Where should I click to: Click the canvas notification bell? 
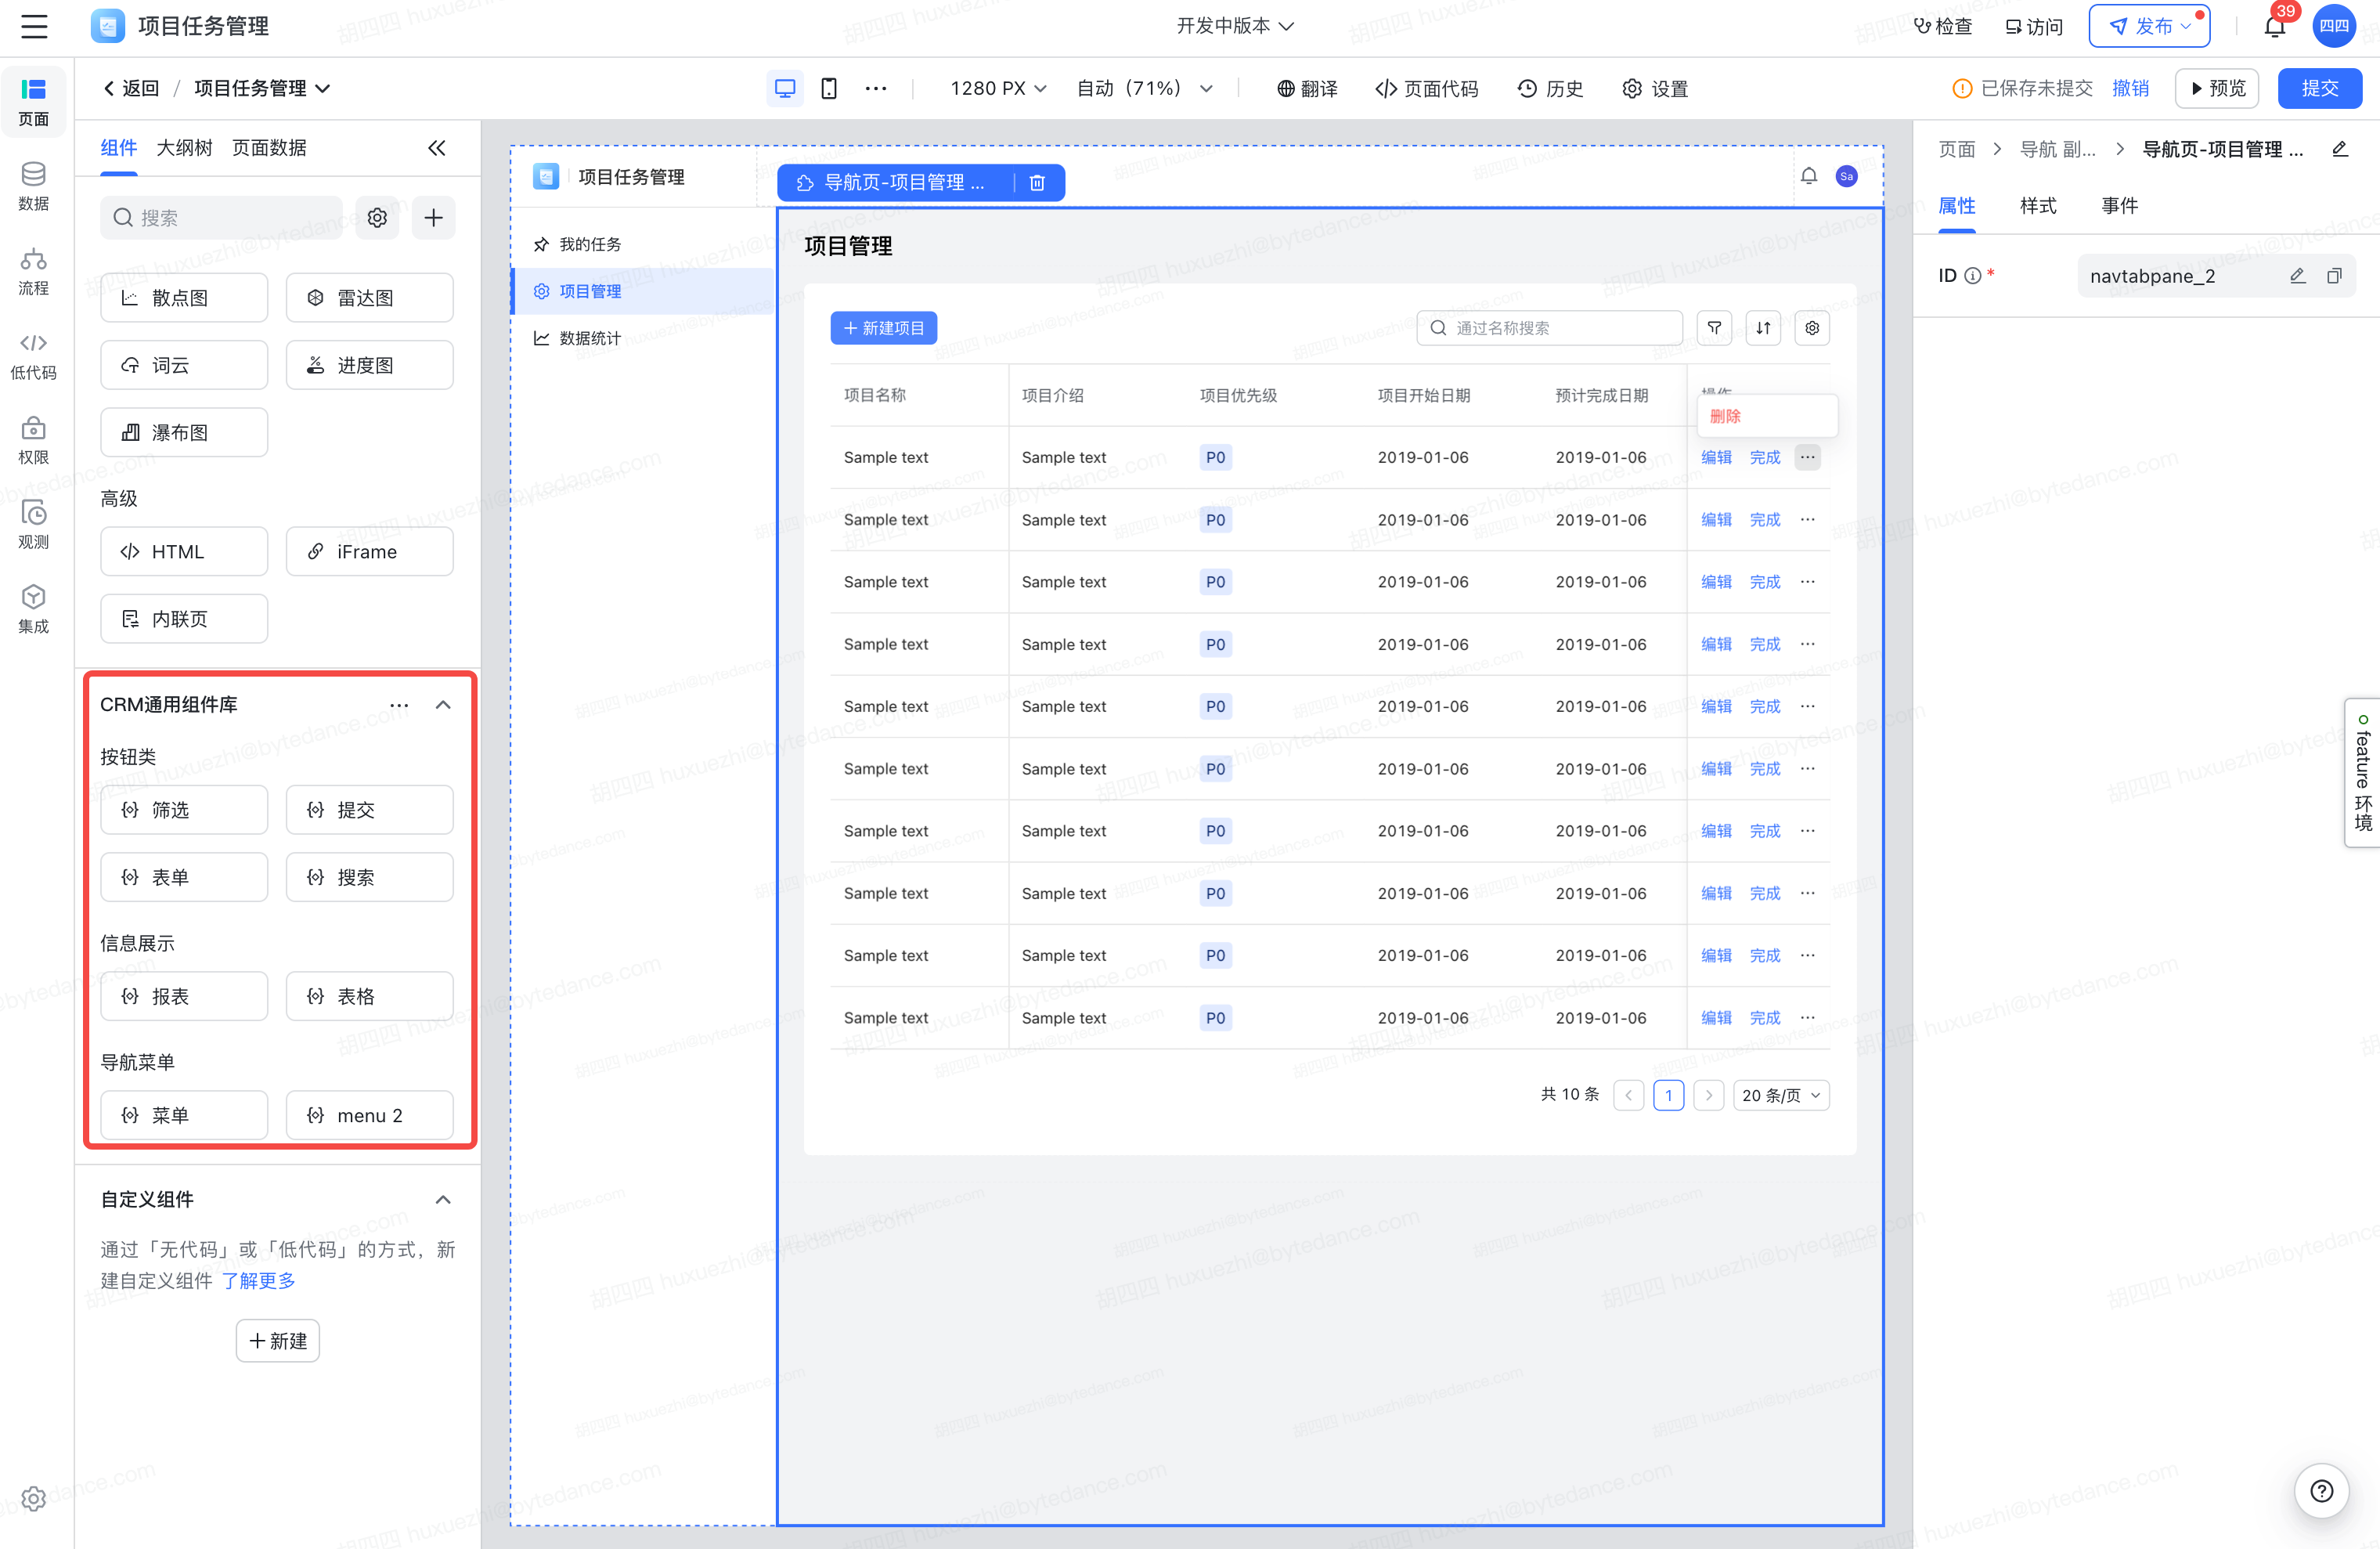coord(1809,177)
